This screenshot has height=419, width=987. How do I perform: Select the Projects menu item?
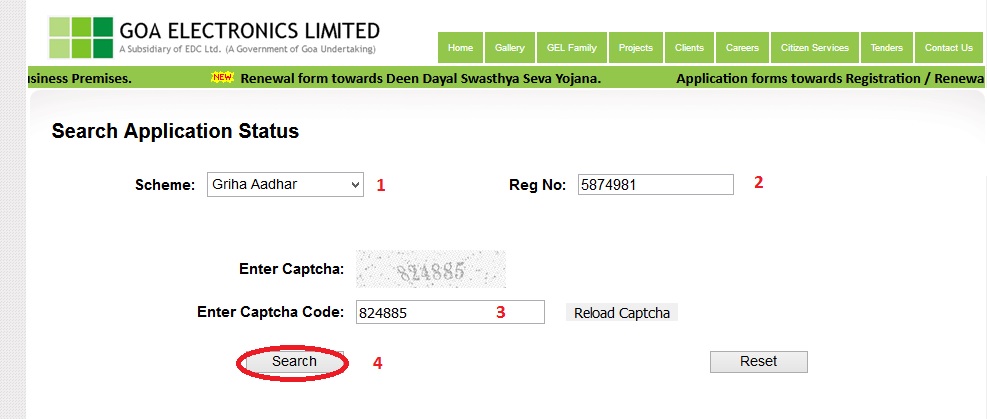coord(636,48)
